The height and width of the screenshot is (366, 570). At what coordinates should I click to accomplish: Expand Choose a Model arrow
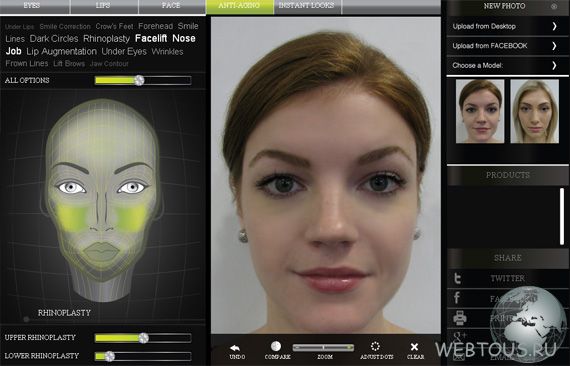(554, 65)
